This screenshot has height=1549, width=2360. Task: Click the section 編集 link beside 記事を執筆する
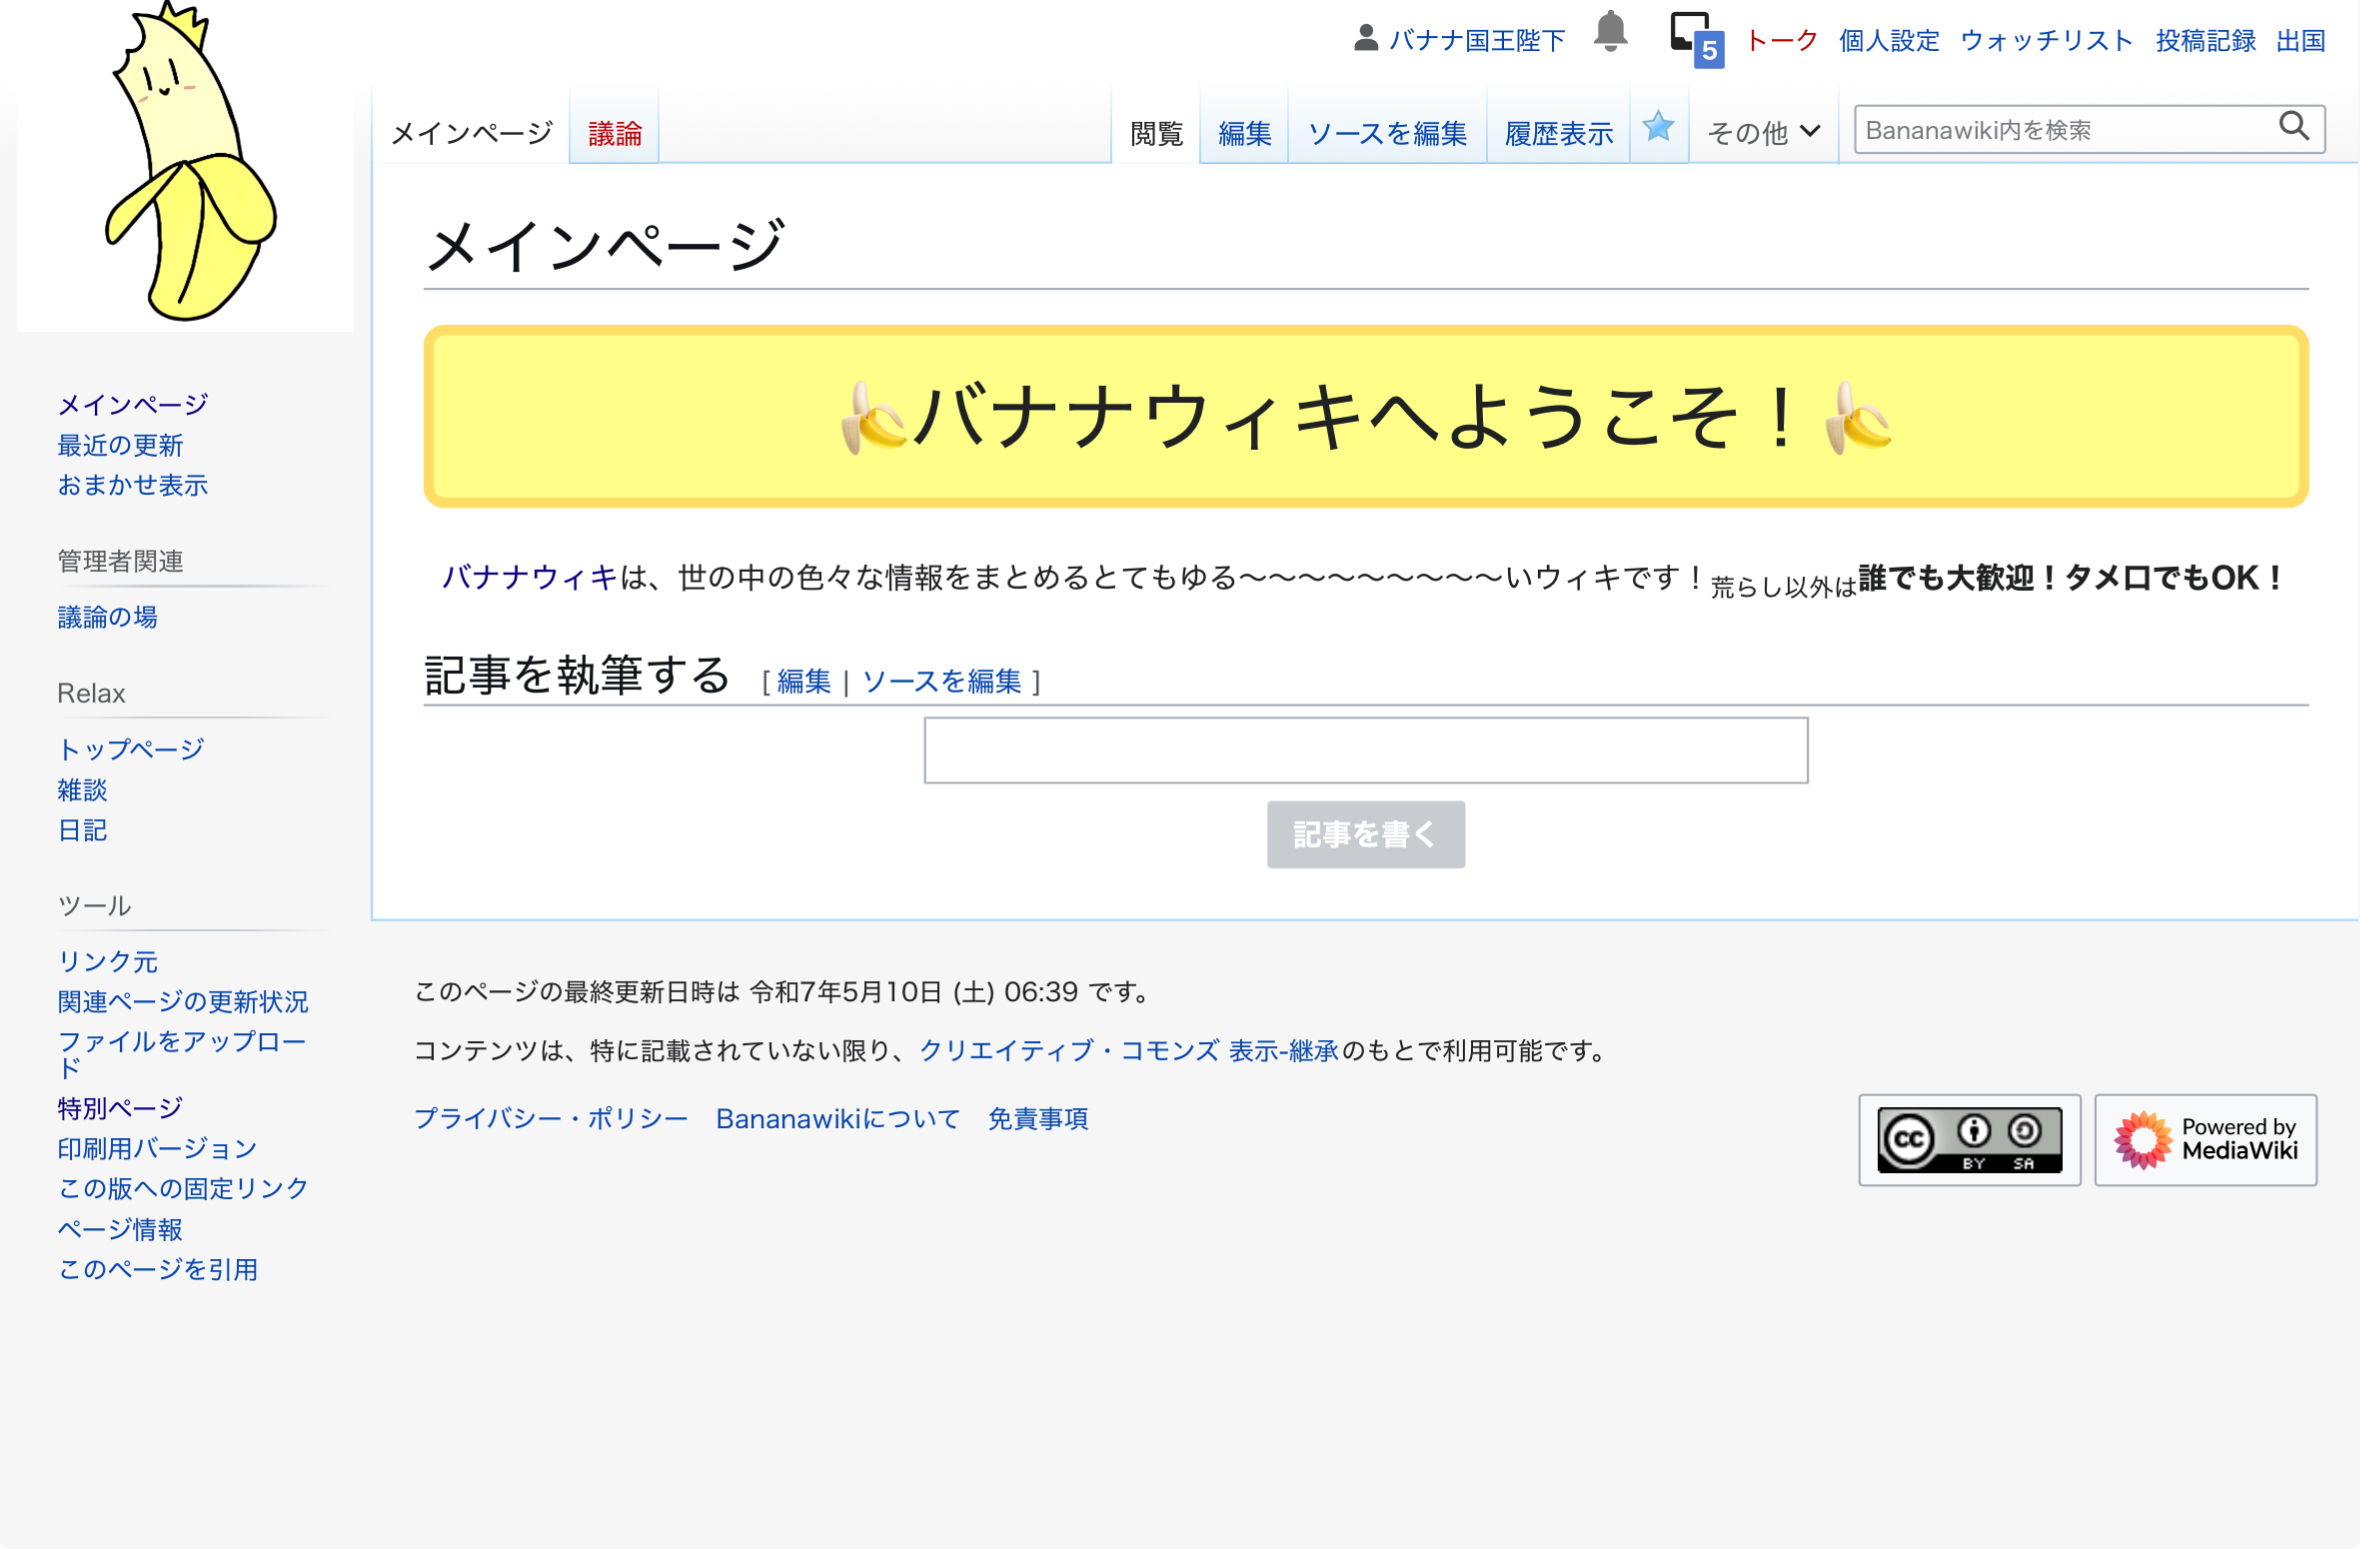tap(803, 682)
